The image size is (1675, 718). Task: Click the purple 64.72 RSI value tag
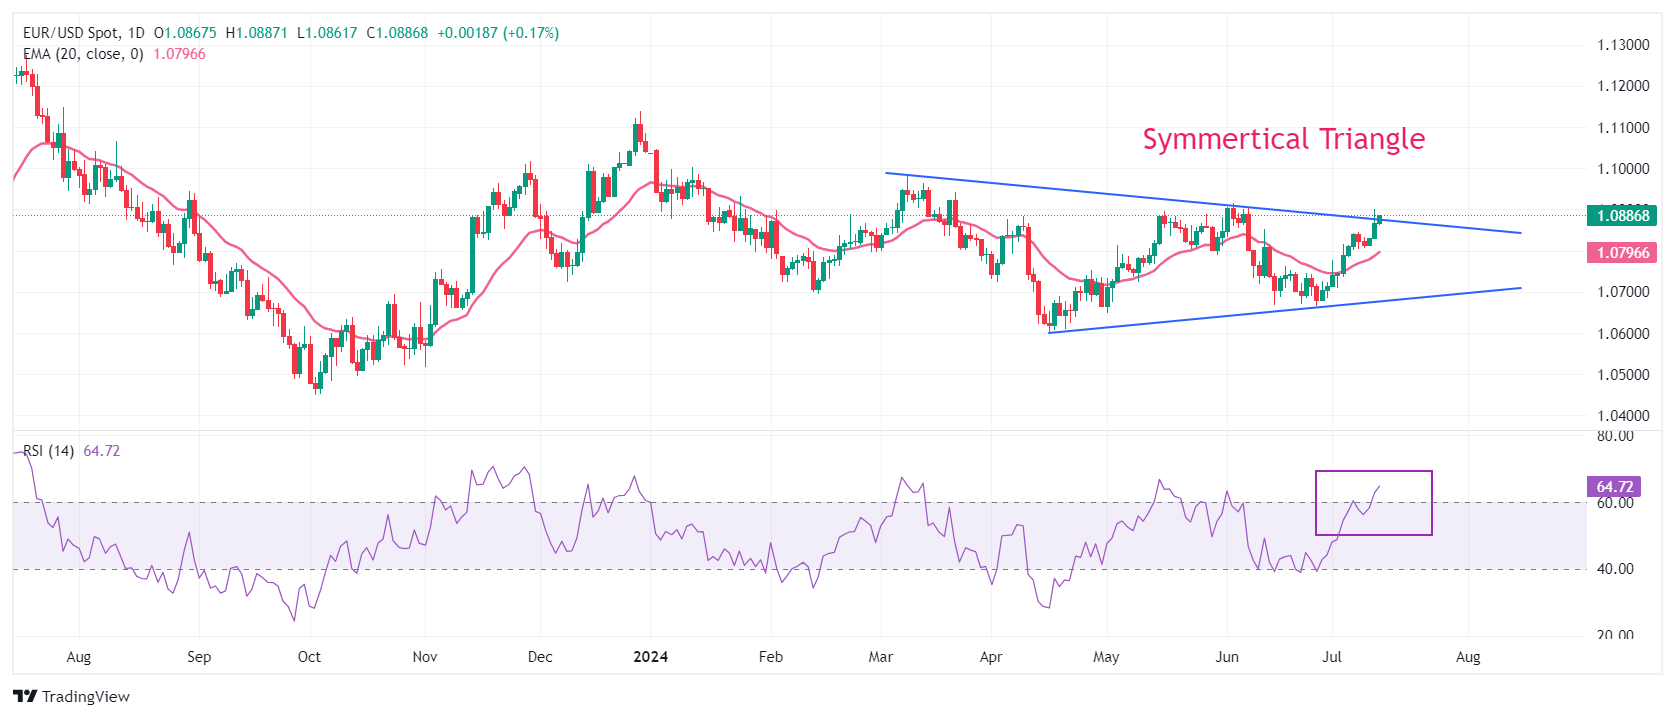1614,487
